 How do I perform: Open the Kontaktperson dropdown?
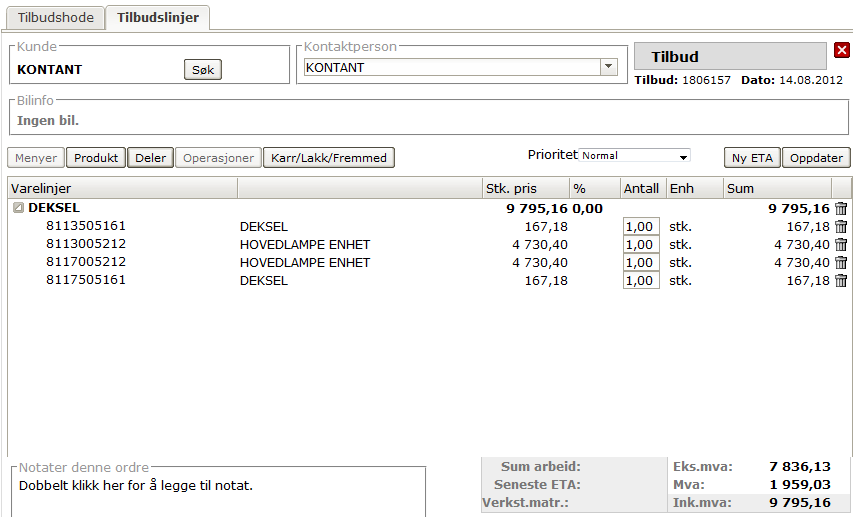pos(608,67)
